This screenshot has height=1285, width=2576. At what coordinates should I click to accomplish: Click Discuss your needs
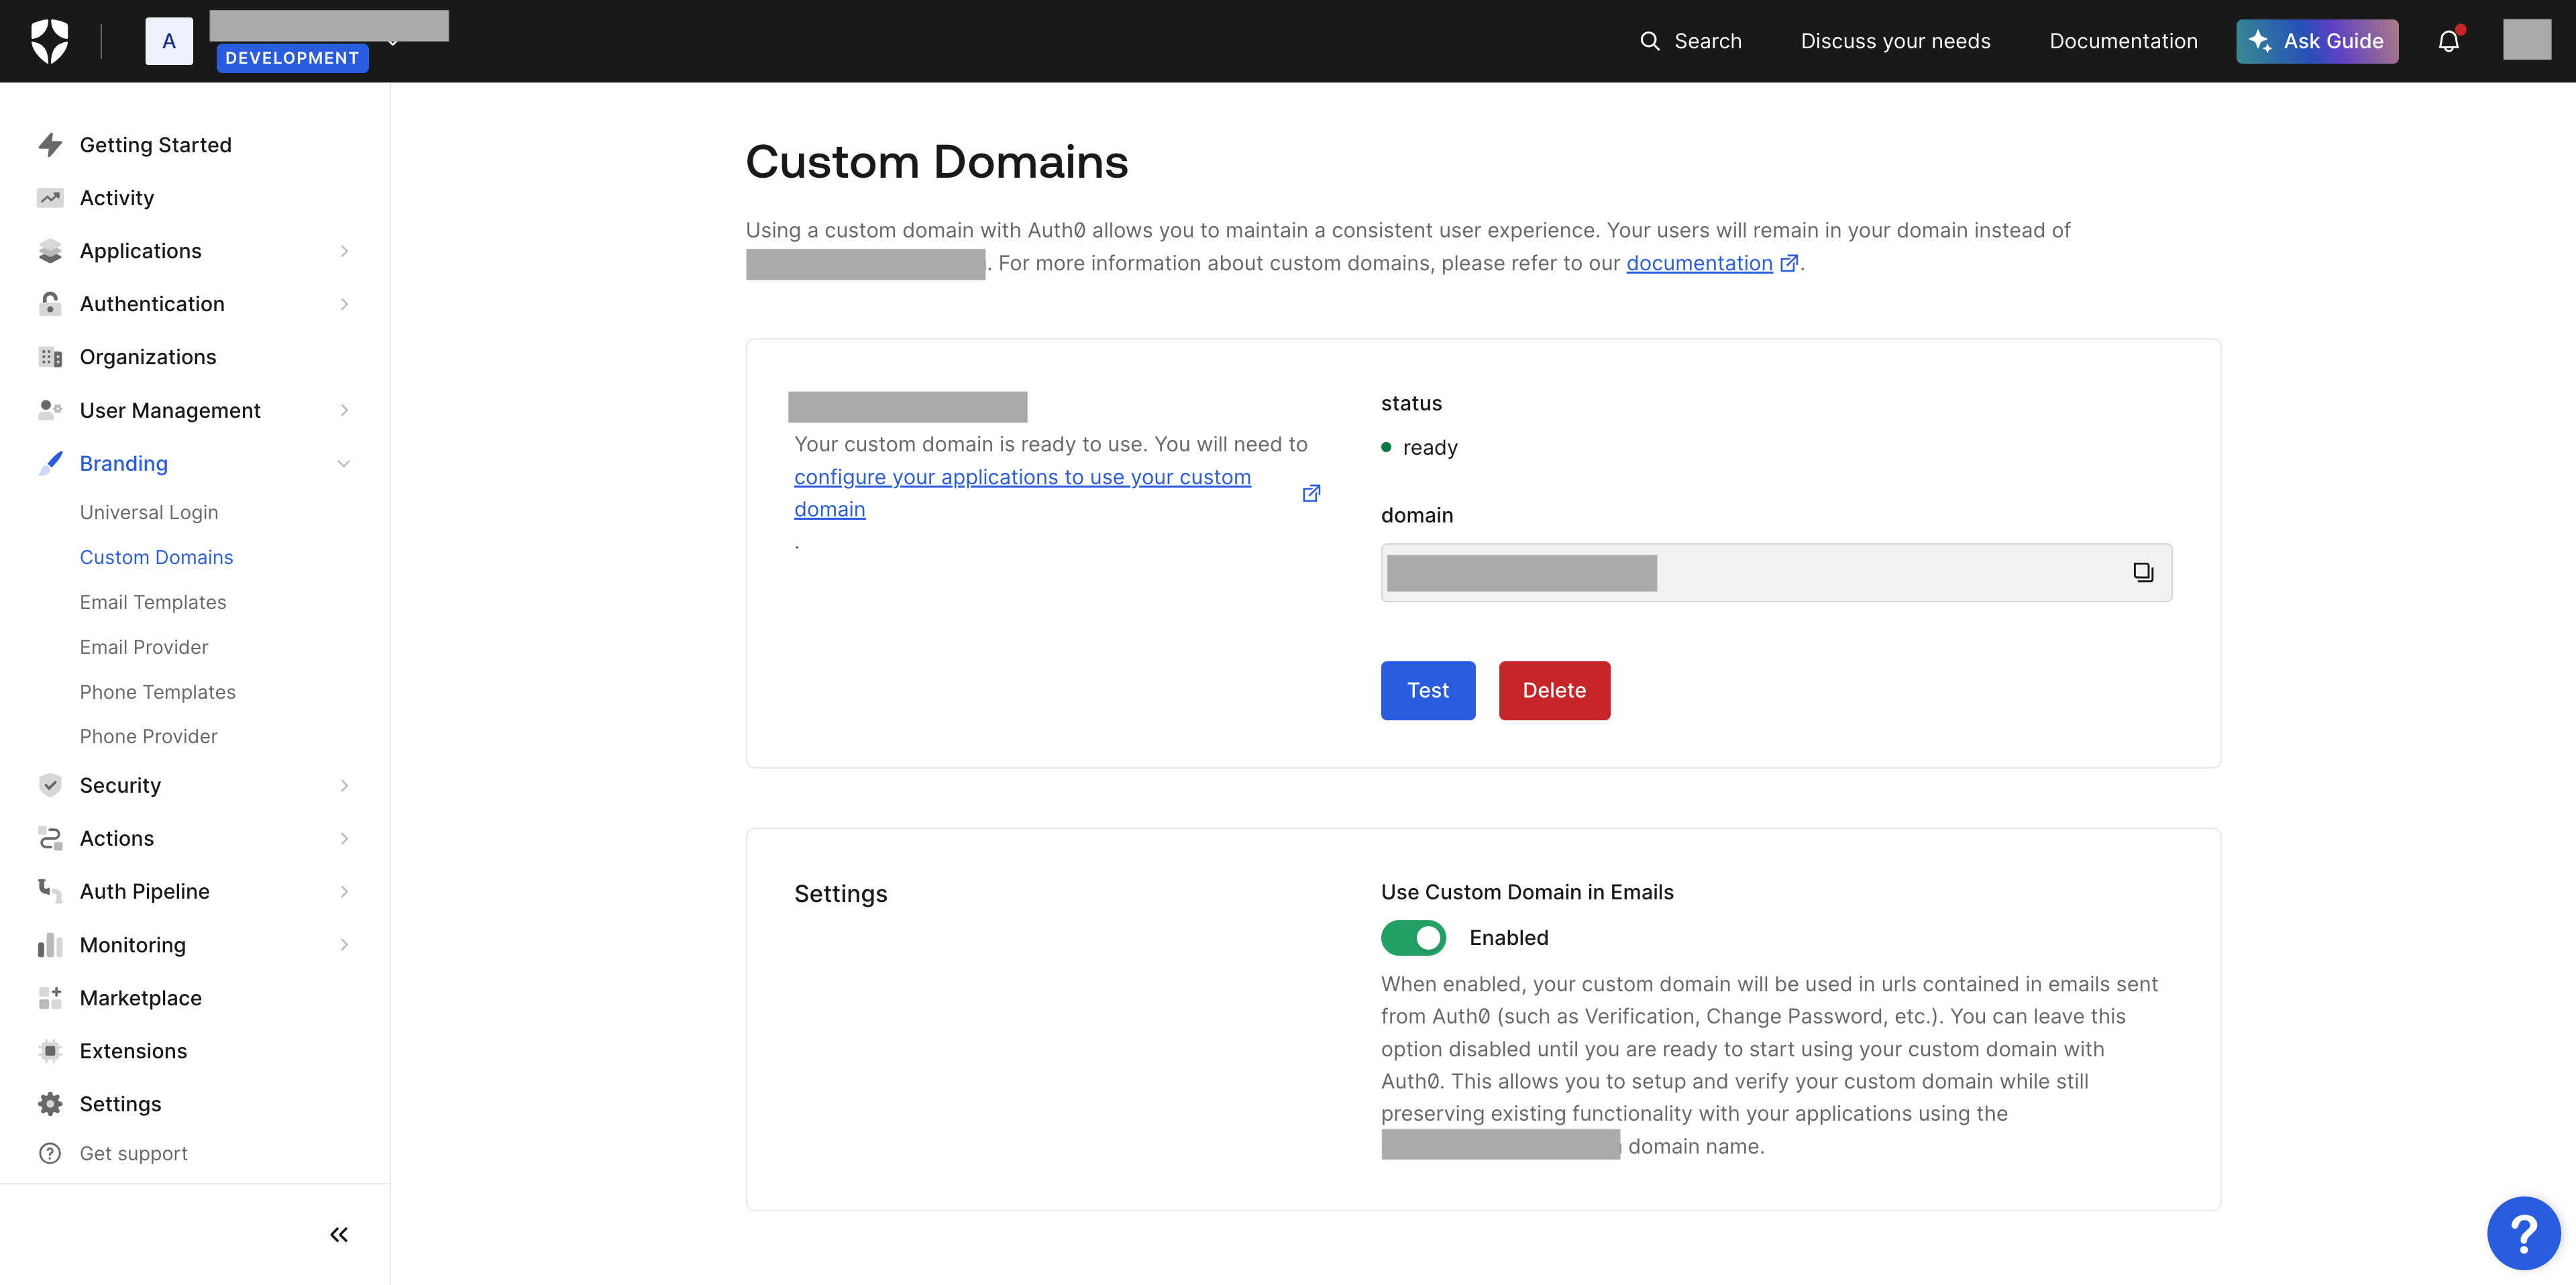point(1895,41)
